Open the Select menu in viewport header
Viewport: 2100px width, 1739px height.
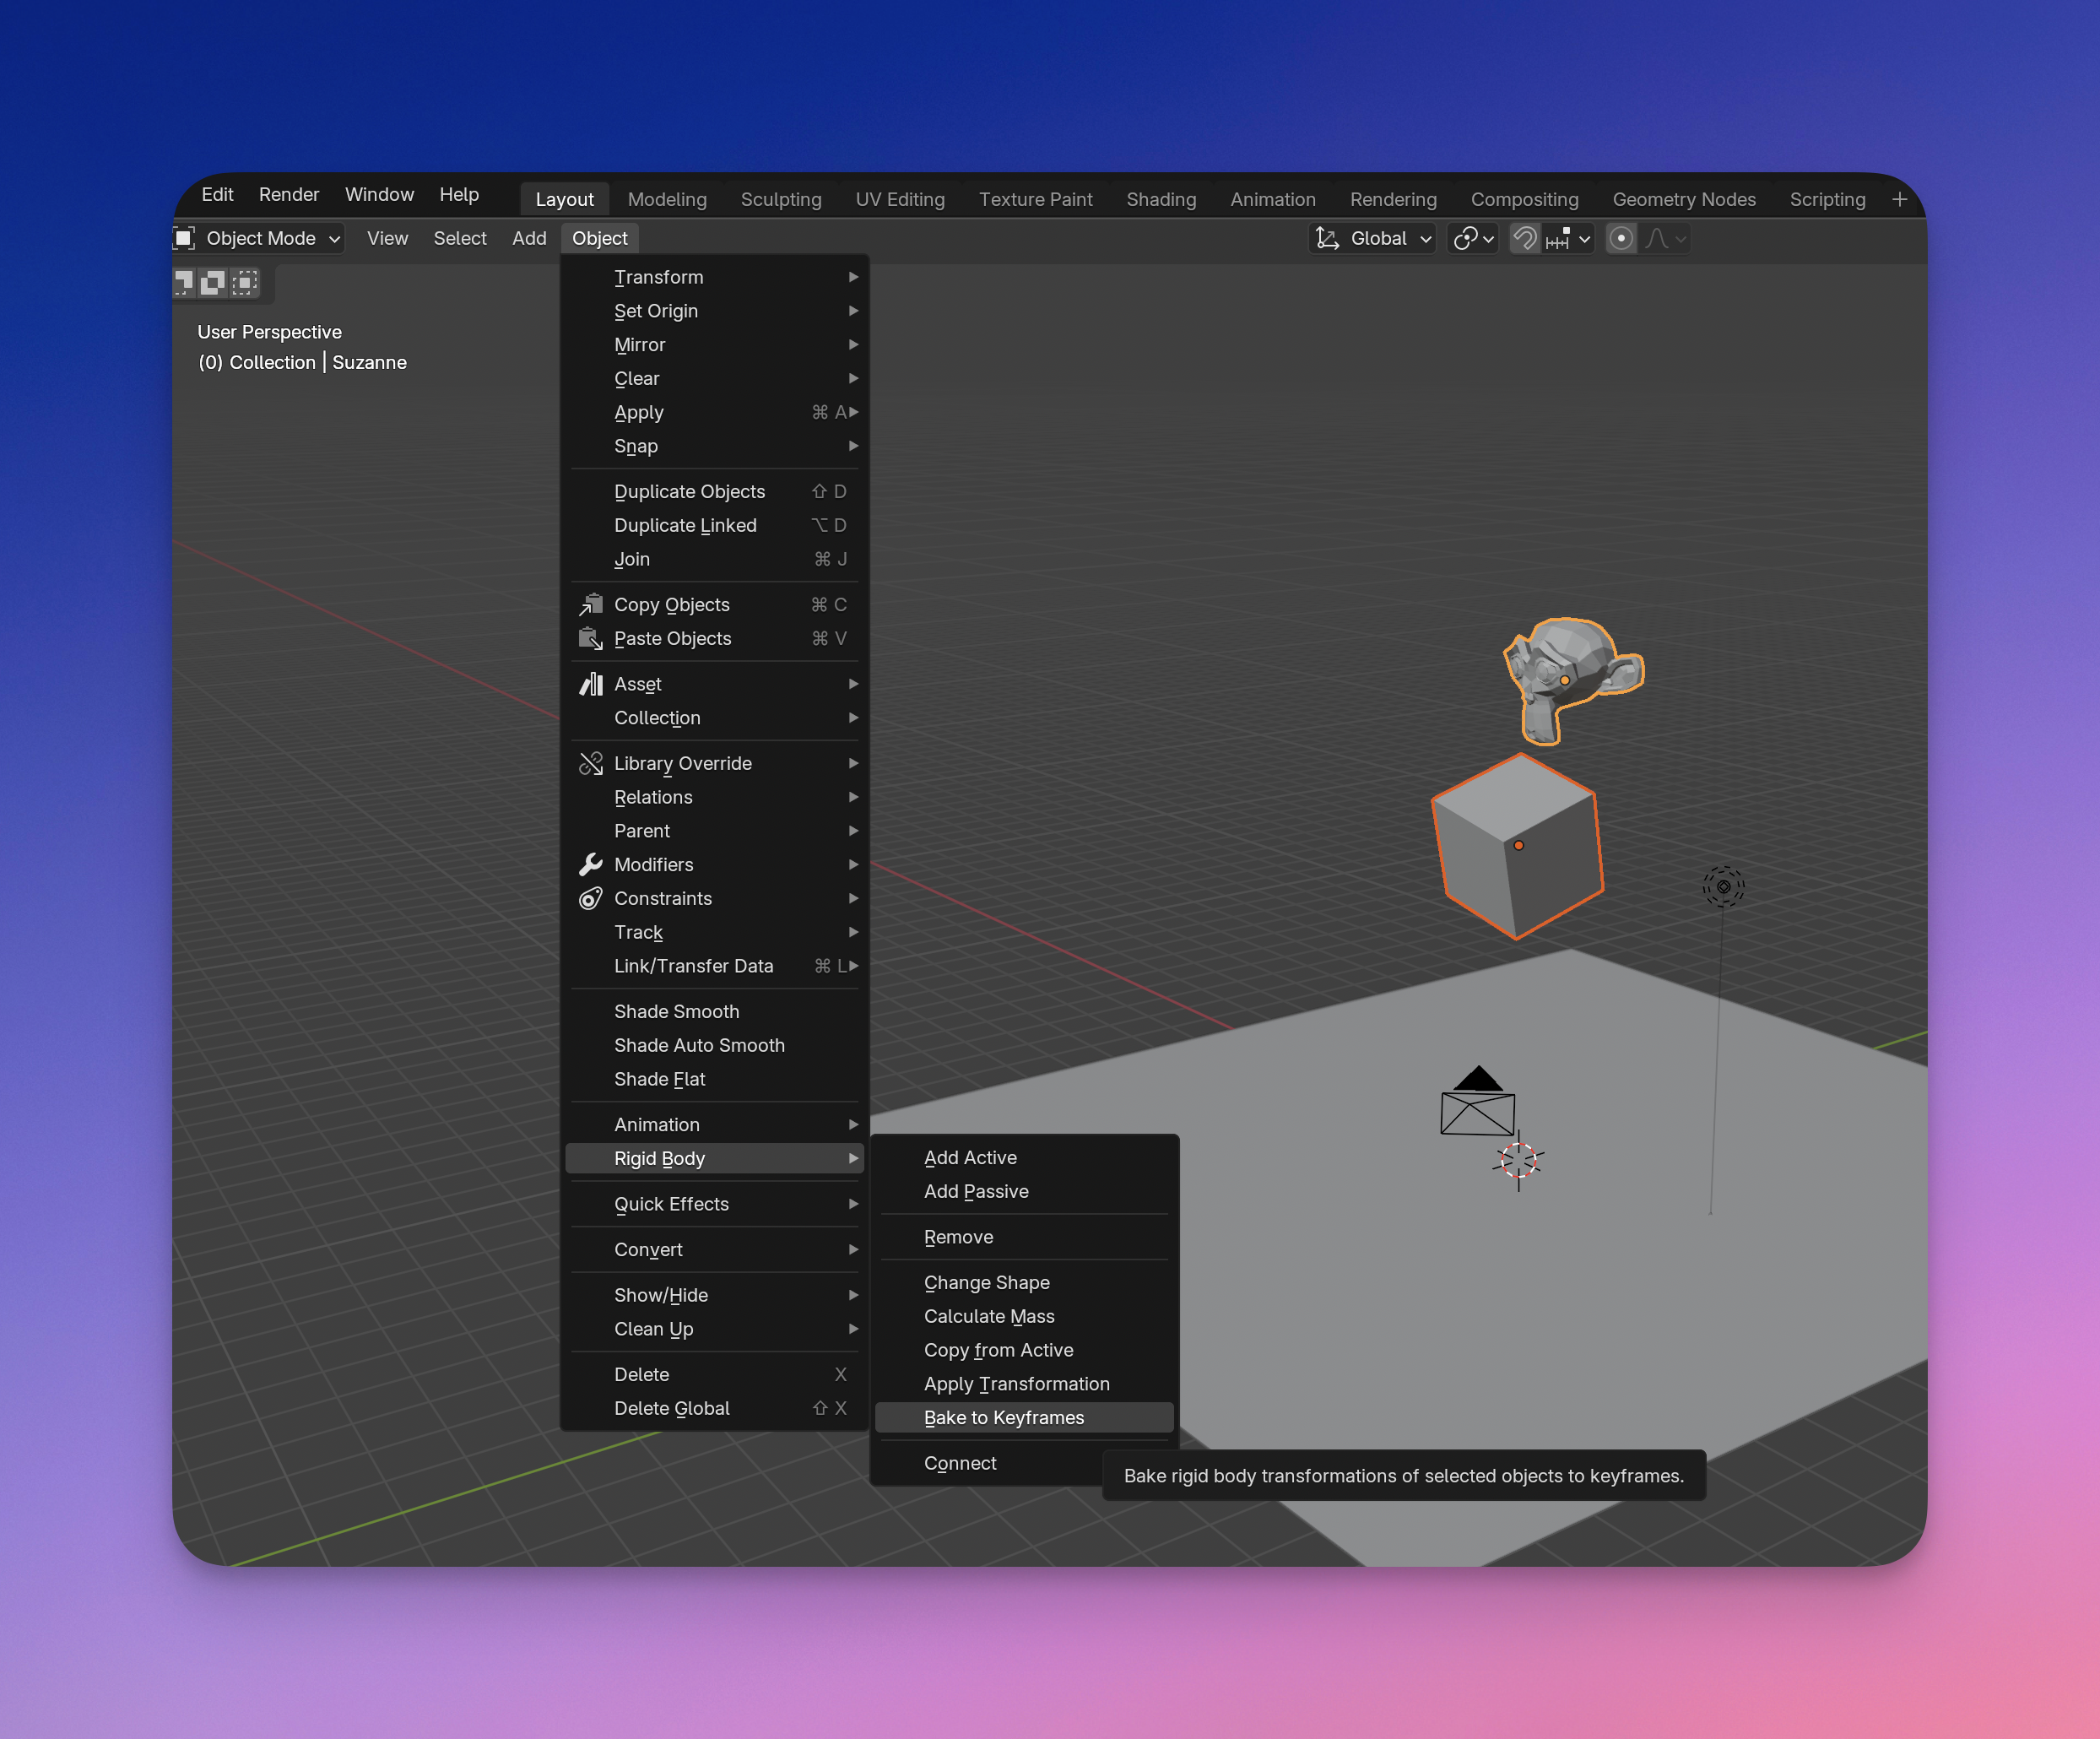(x=459, y=238)
